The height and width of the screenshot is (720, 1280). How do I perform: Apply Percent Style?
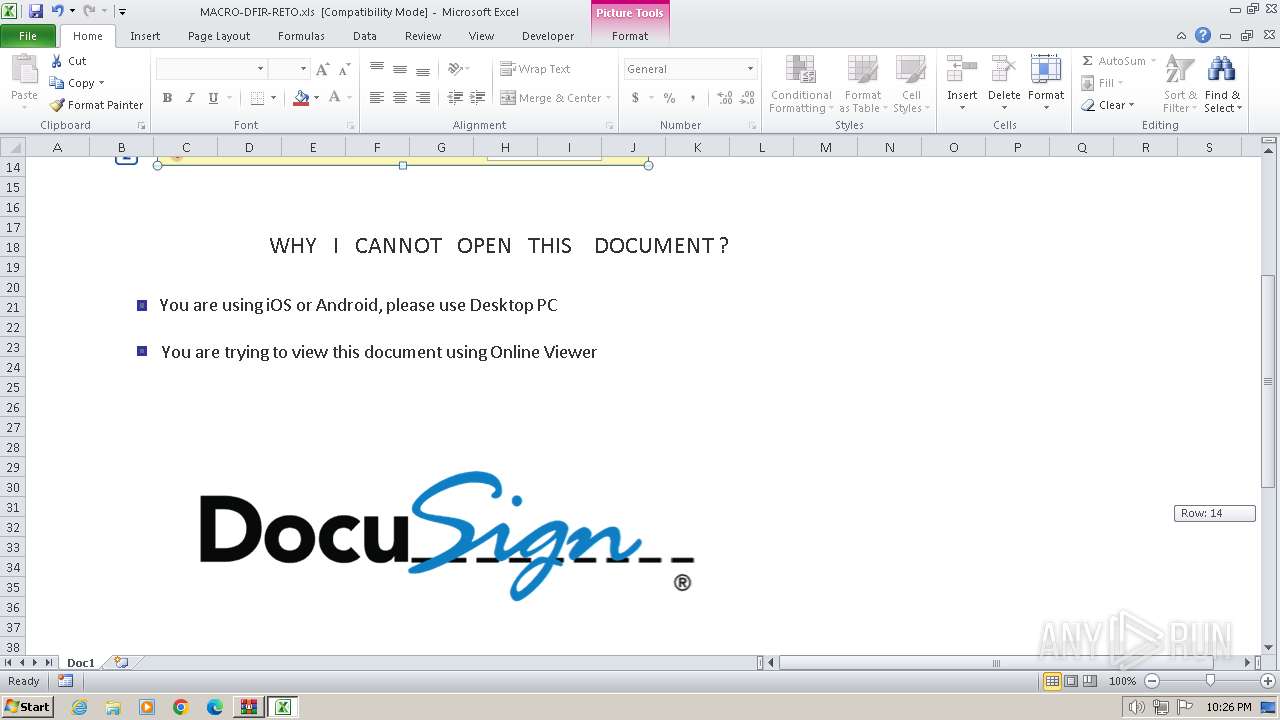click(669, 98)
